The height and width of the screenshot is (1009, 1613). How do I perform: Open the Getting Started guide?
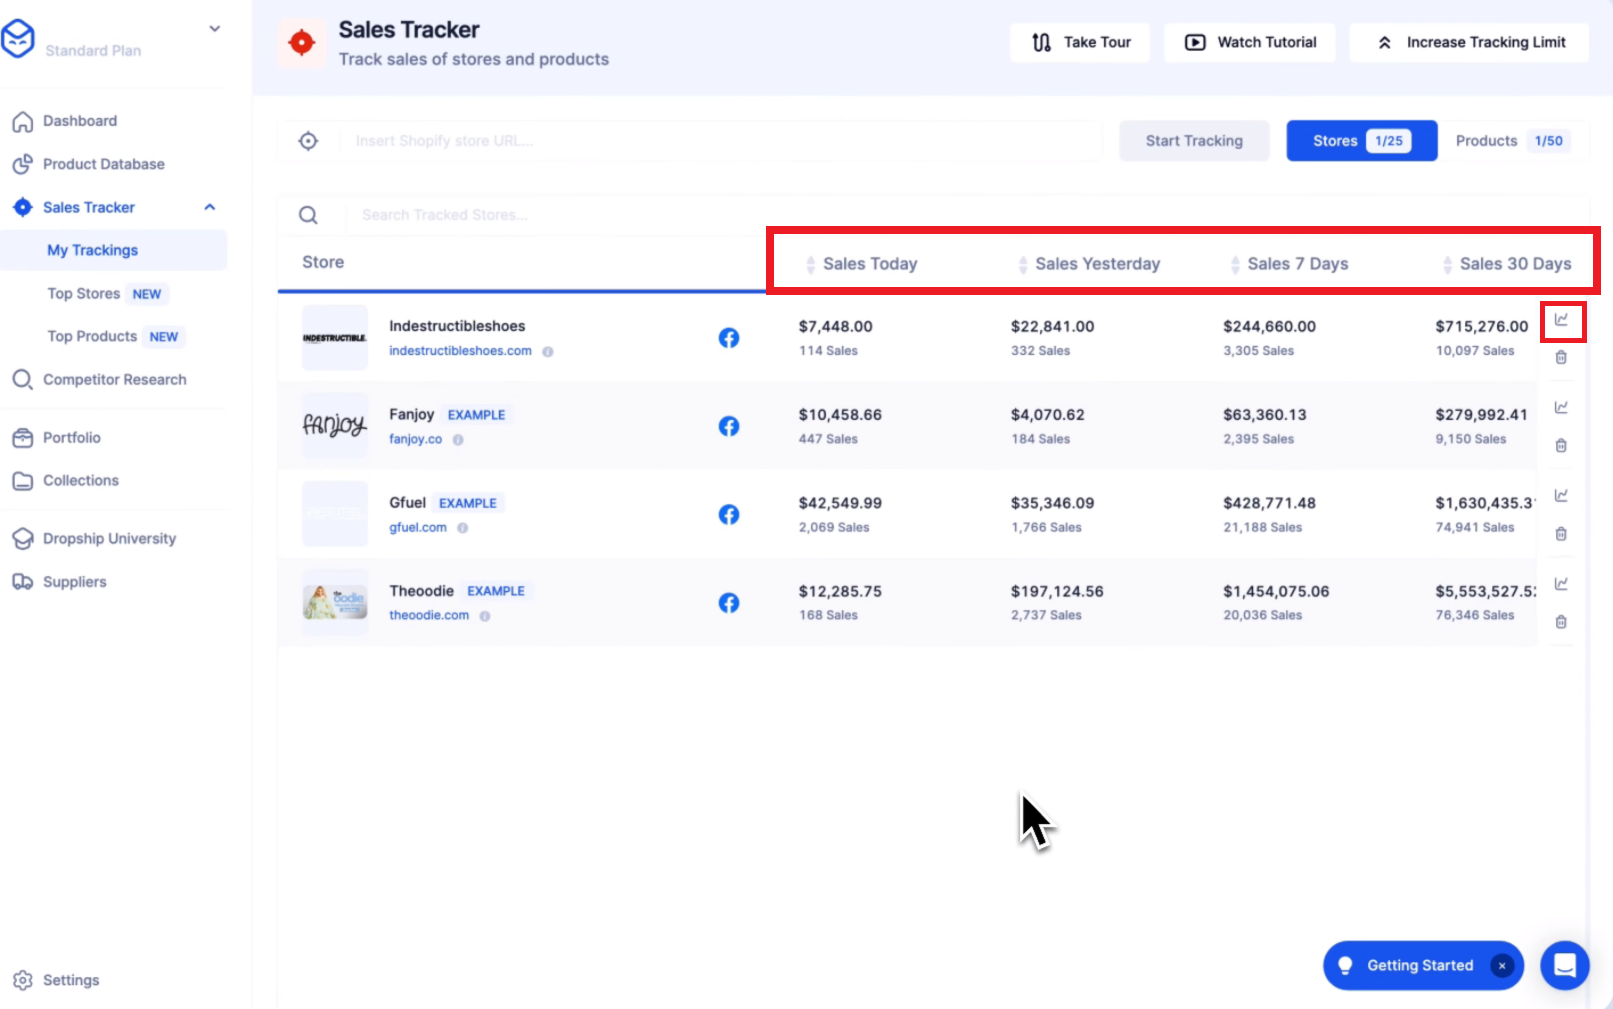click(1420, 966)
